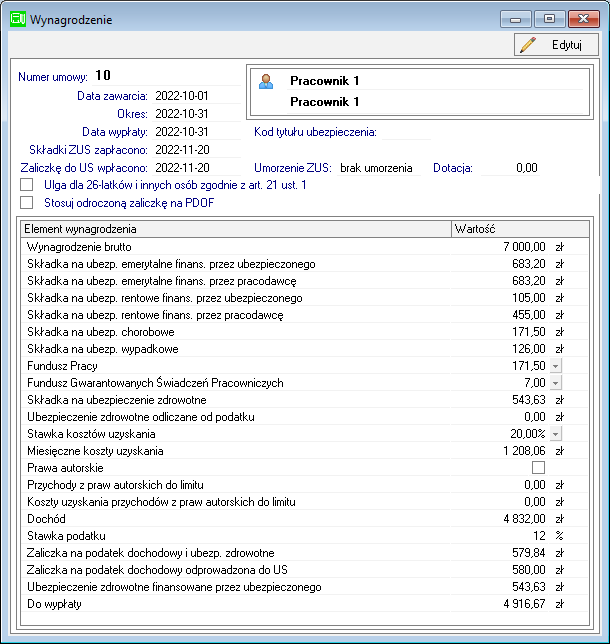Close the Wynagrodzenie window
The width and height of the screenshot is (610, 644).
click(583, 19)
